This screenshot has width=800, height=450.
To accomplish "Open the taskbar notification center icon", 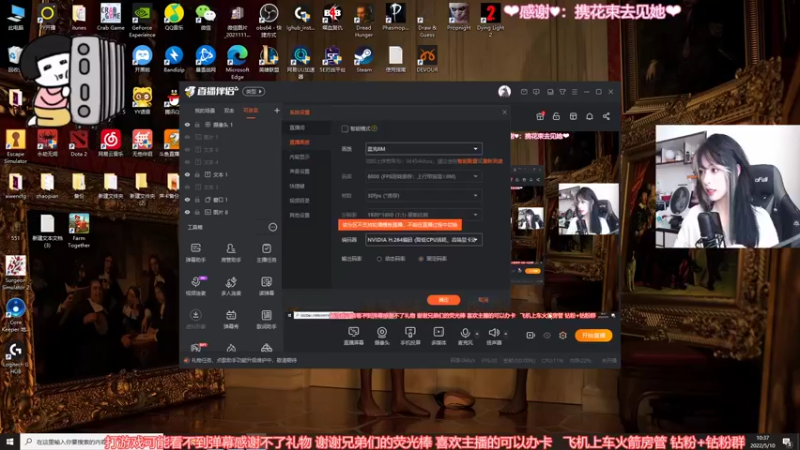I will (787, 441).
